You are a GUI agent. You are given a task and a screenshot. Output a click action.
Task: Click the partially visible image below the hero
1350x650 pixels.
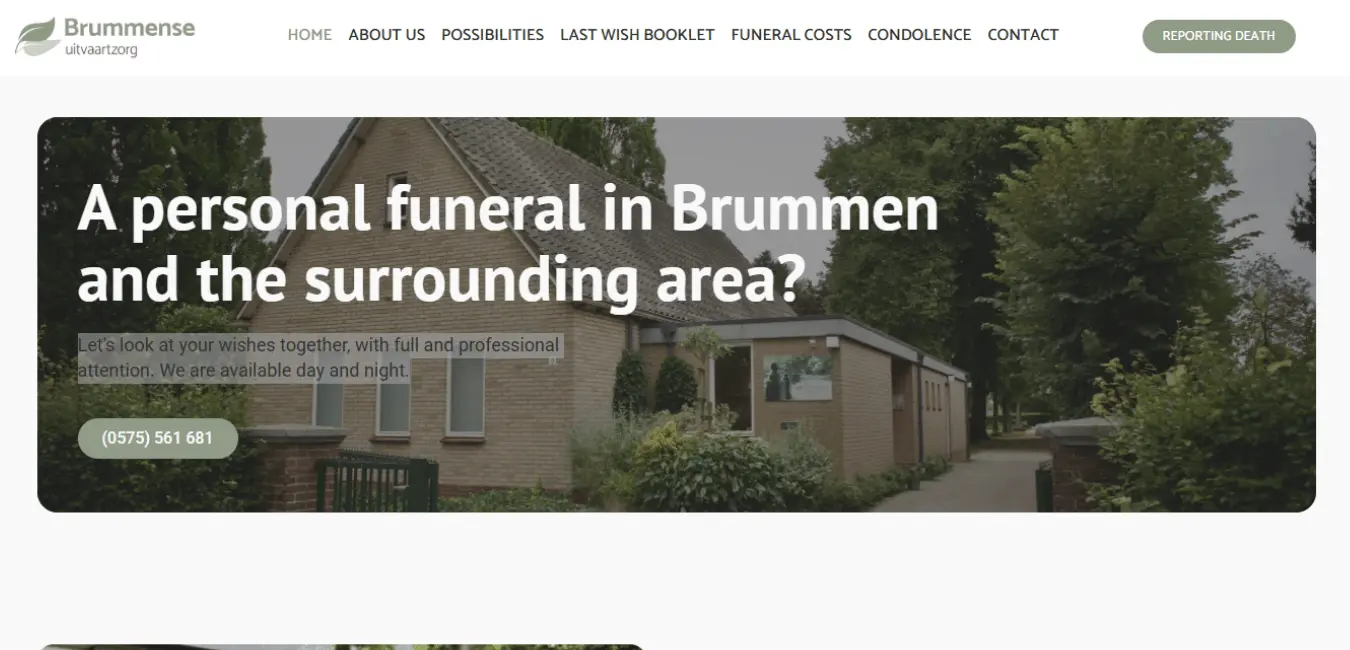(x=340, y=647)
